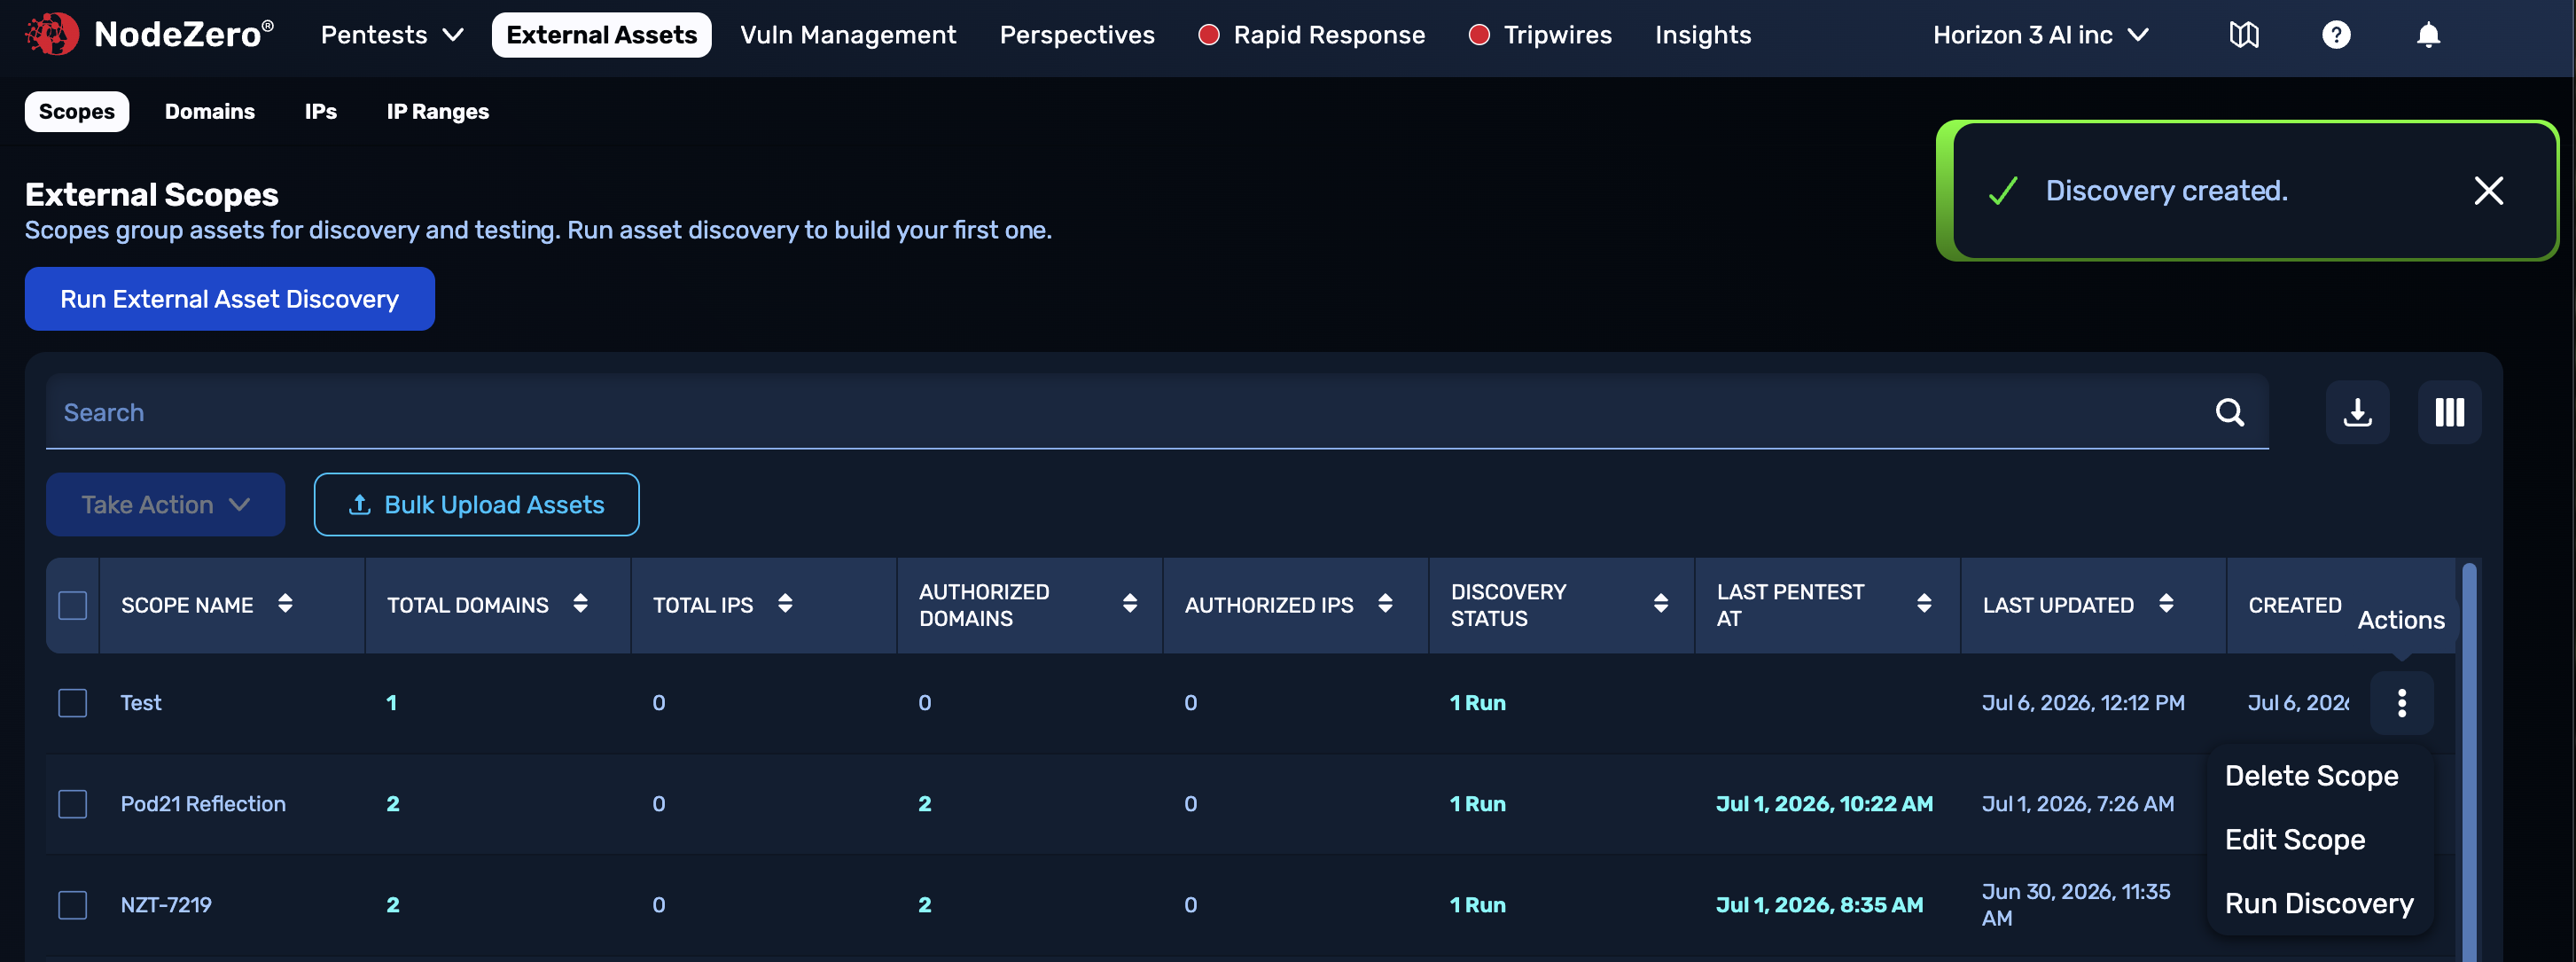Open Perspectives section

(x=1077, y=35)
